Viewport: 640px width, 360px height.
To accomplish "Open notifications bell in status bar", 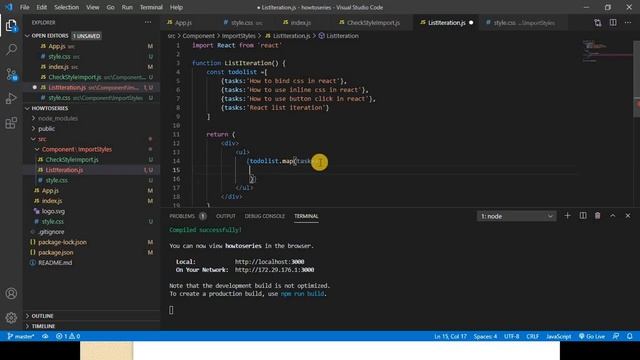I will click(630, 336).
